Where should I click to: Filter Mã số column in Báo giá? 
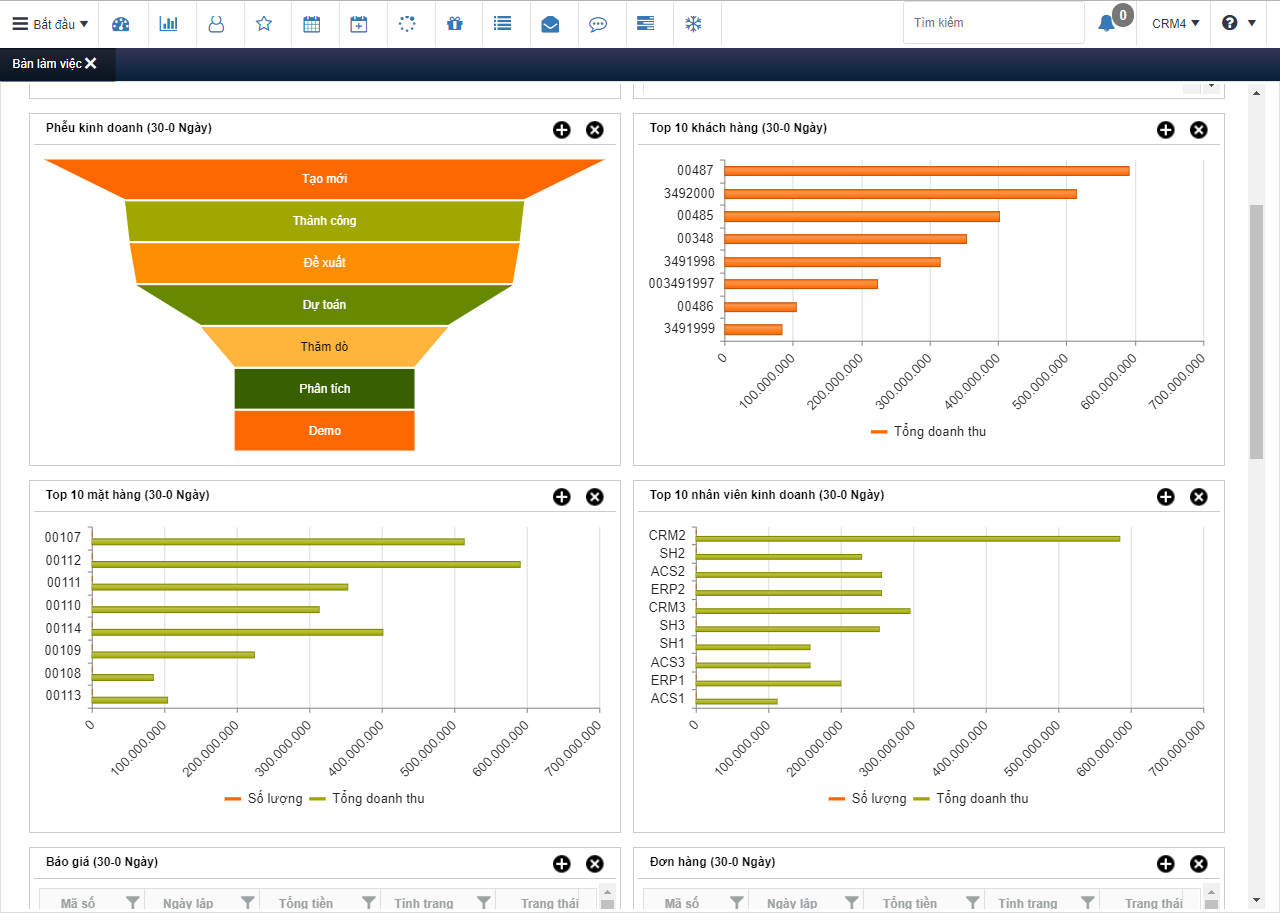(132, 904)
